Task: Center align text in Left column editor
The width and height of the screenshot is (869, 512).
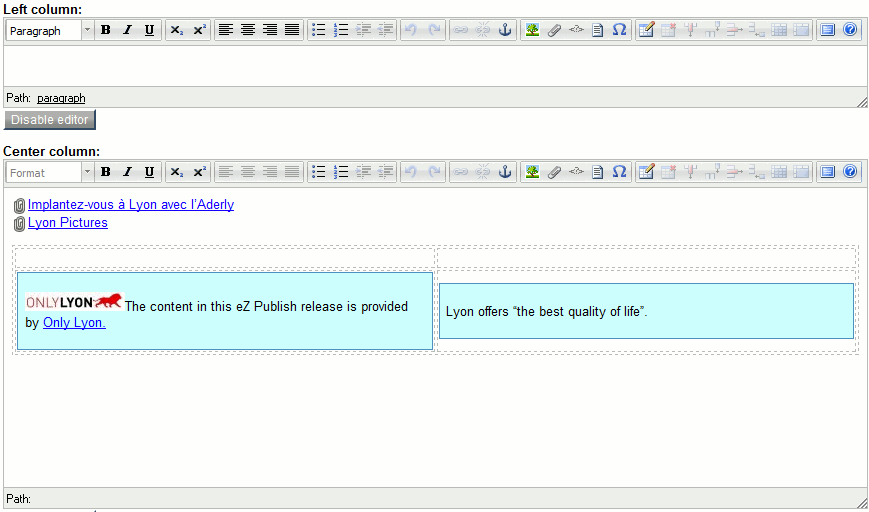Action: 248,30
